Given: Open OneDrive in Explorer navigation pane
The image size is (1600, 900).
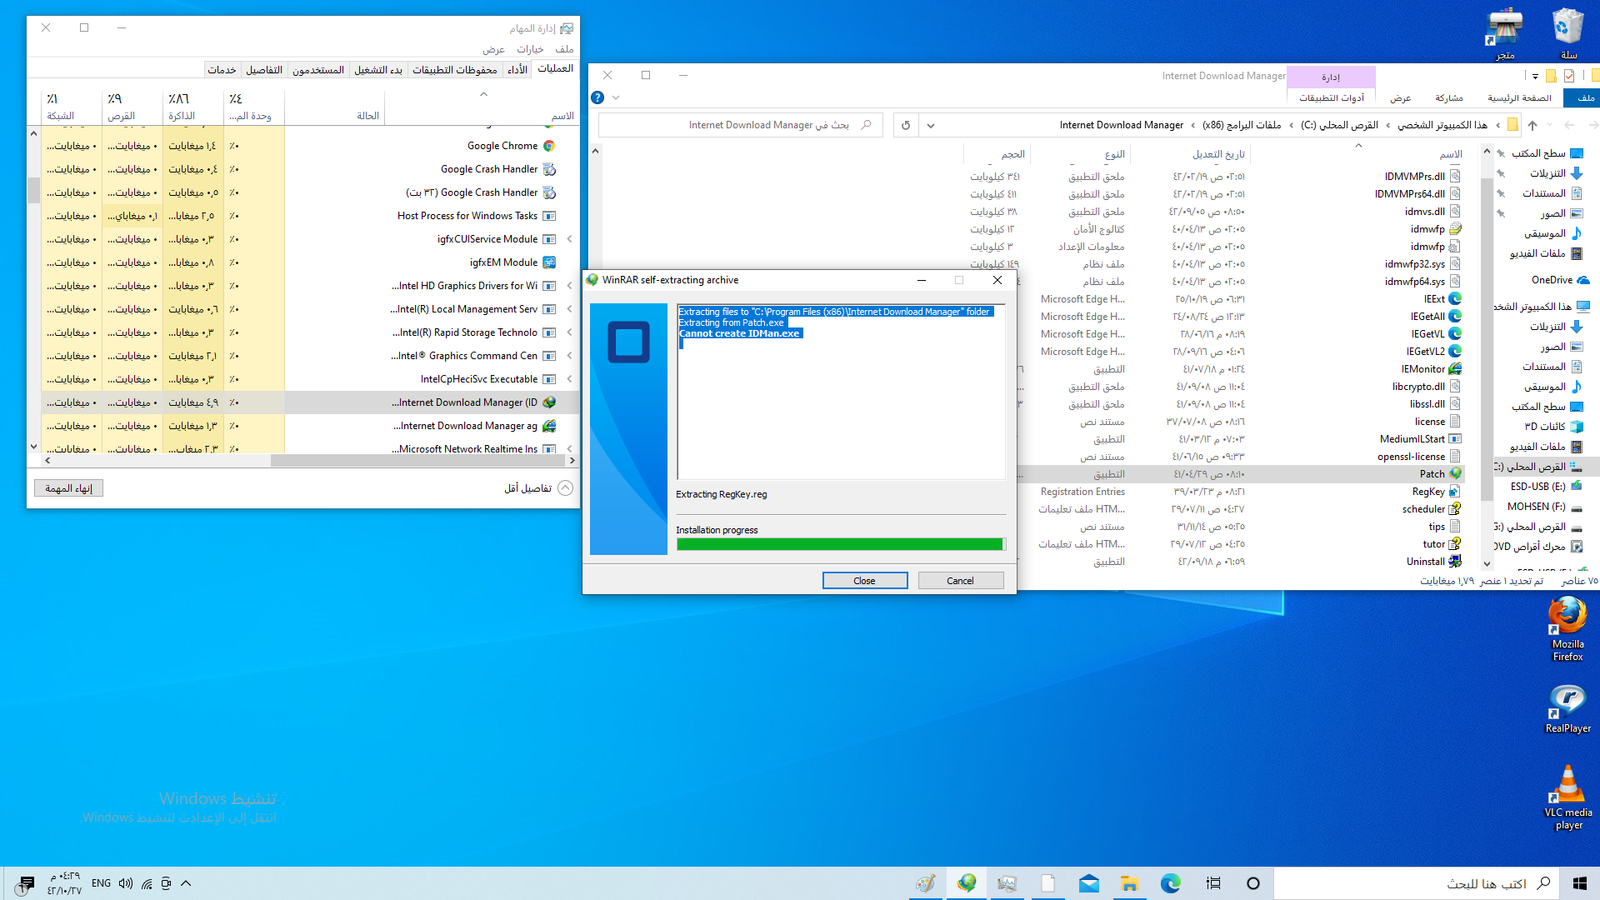Looking at the screenshot, I should pyautogui.click(x=1559, y=280).
